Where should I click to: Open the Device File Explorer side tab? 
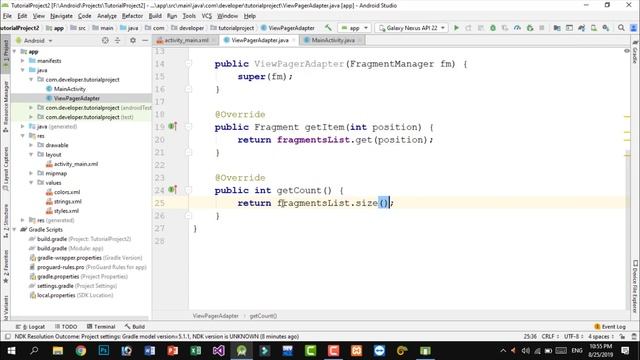pyautogui.click(x=635, y=287)
